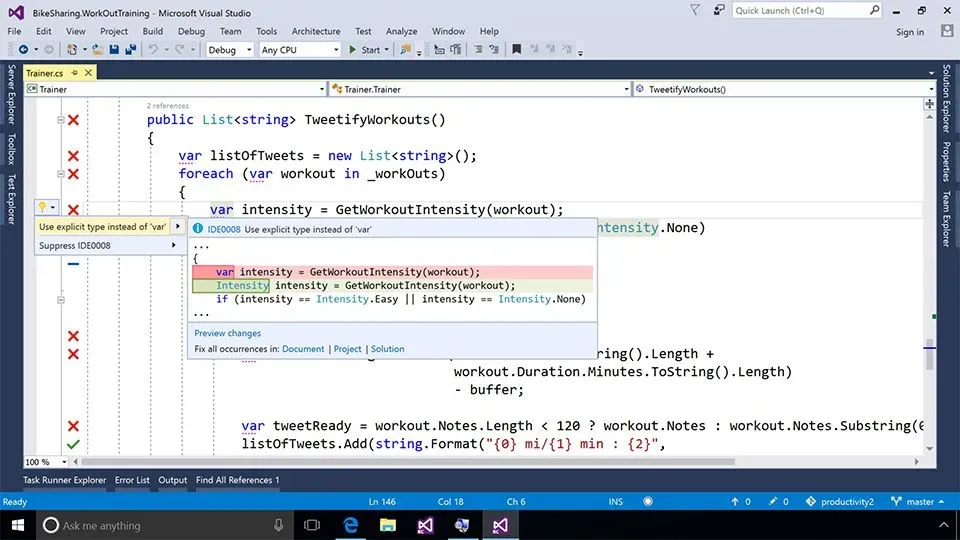Click the publish arrow icon in status bar
This screenshot has height=540, width=960.
[x=735, y=501]
